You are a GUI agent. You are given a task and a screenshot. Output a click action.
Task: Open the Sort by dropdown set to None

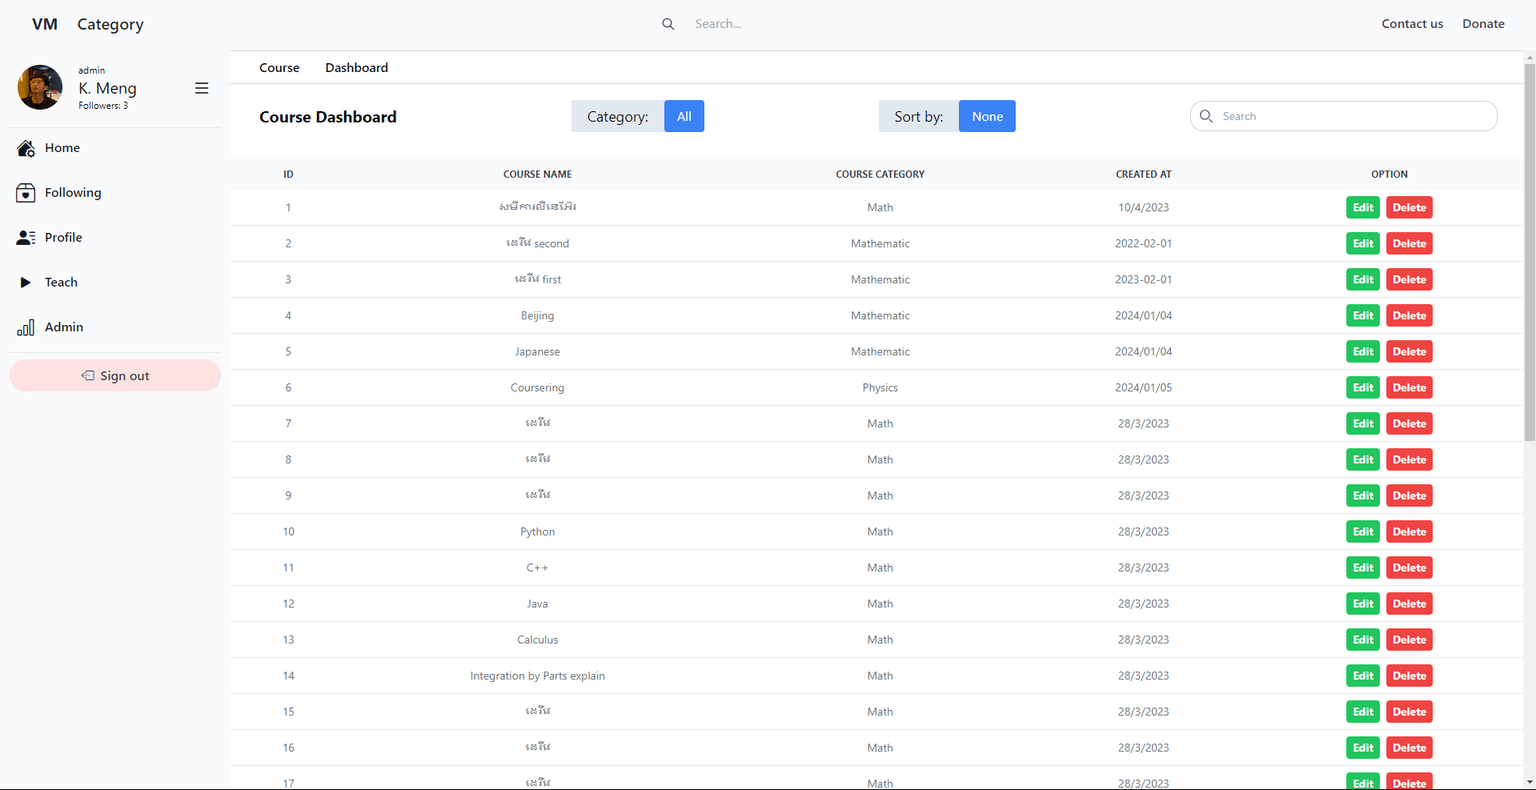986,117
